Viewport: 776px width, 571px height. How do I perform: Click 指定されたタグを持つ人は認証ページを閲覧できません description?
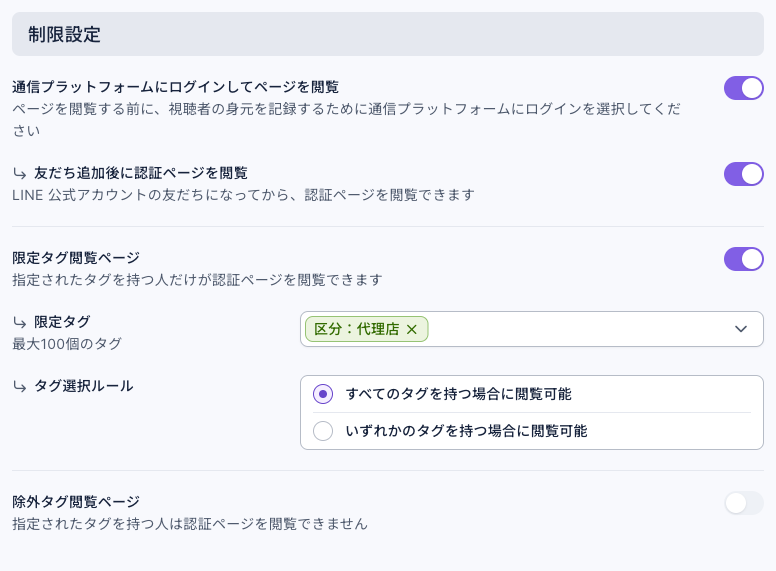pos(190,523)
